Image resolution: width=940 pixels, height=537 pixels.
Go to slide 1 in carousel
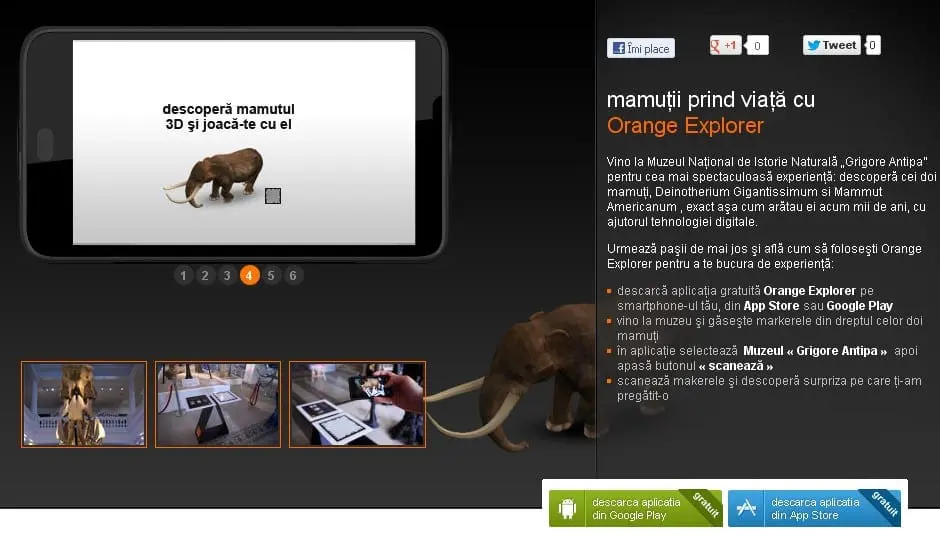point(183,275)
